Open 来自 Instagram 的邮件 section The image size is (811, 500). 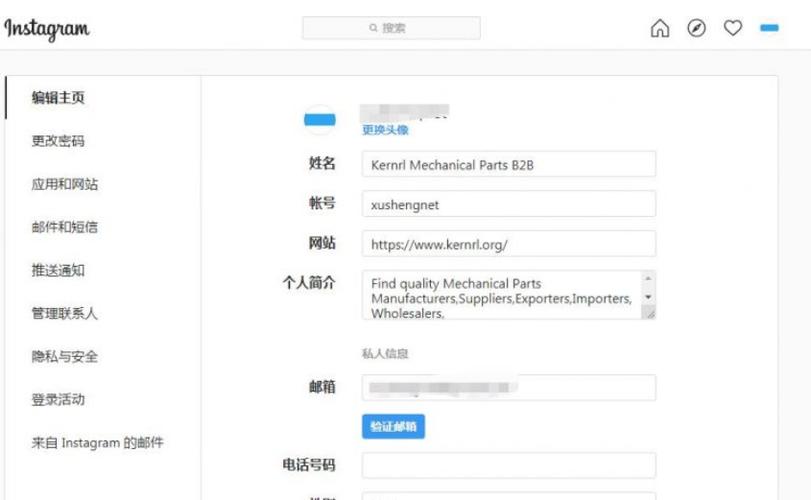(97, 443)
